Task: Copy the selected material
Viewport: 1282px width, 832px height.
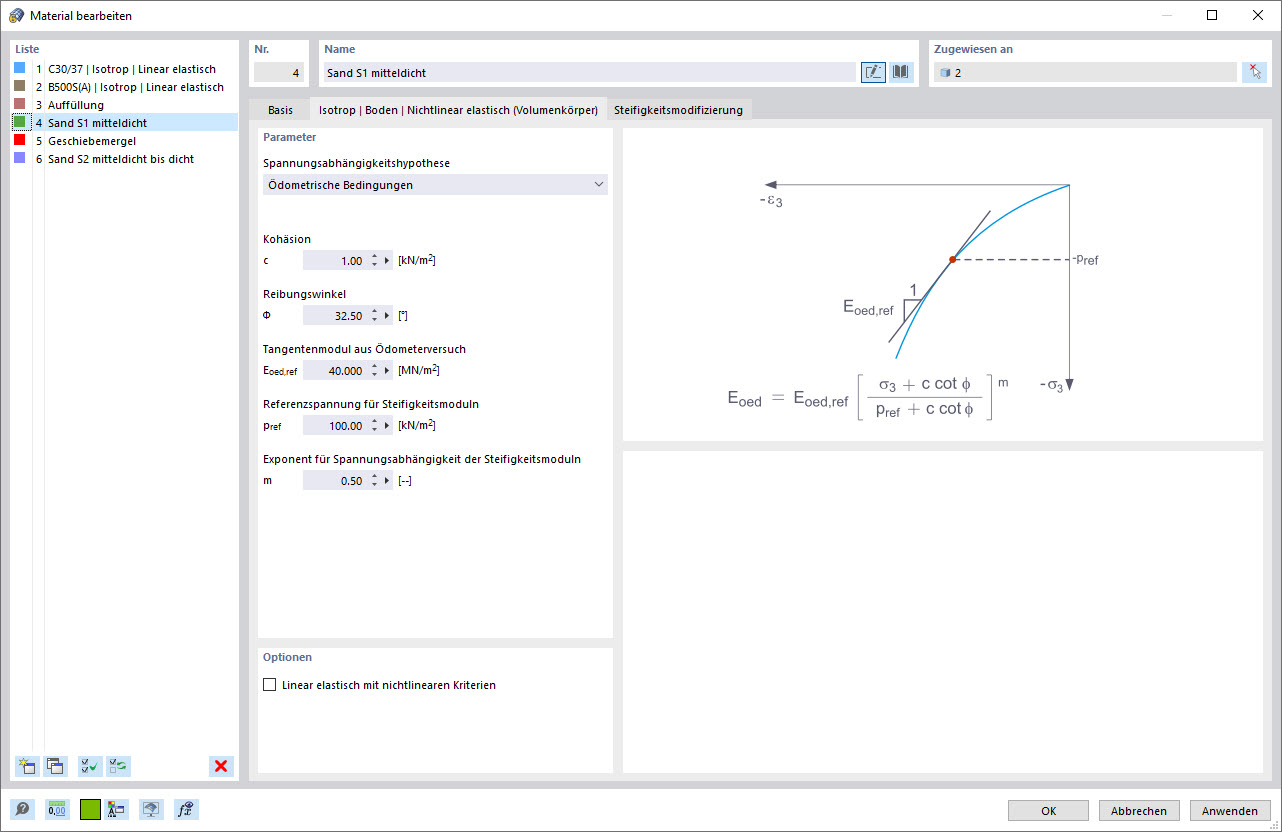Action: pyautogui.click(x=55, y=766)
